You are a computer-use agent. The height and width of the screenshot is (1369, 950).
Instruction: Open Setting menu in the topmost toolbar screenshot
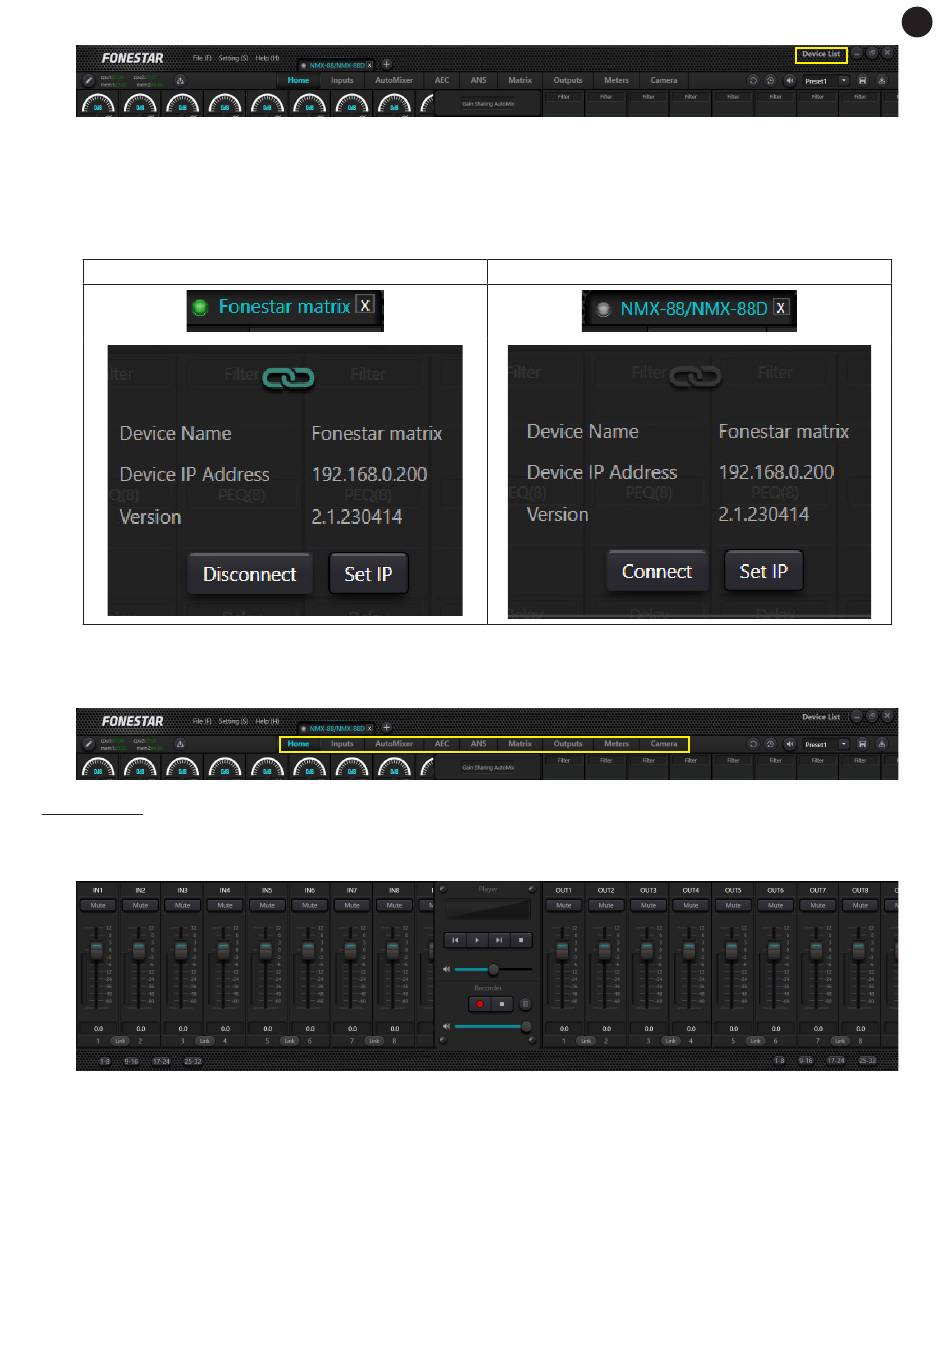pos(233,58)
